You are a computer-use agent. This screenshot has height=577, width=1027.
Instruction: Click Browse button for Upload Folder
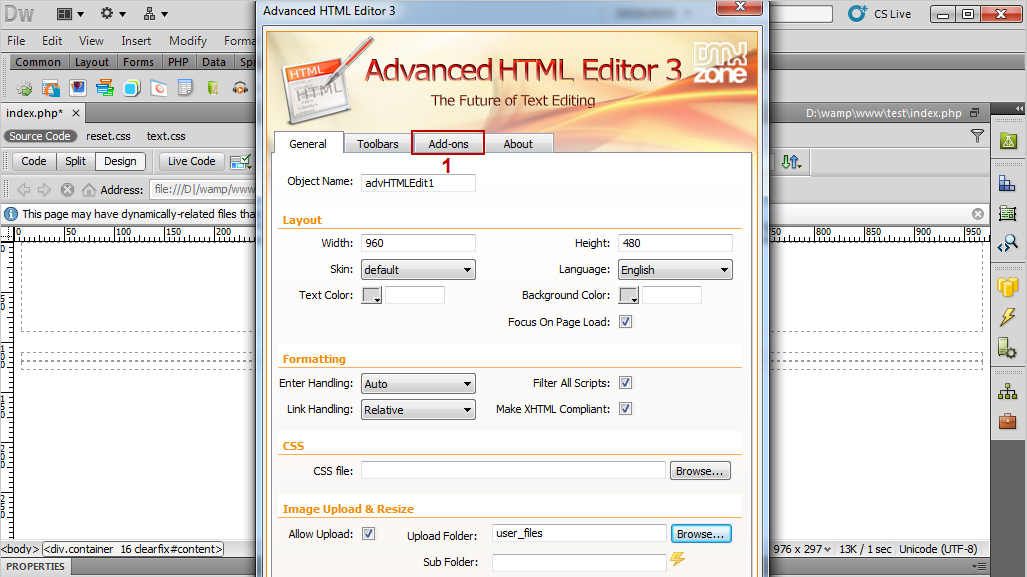click(701, 534)
